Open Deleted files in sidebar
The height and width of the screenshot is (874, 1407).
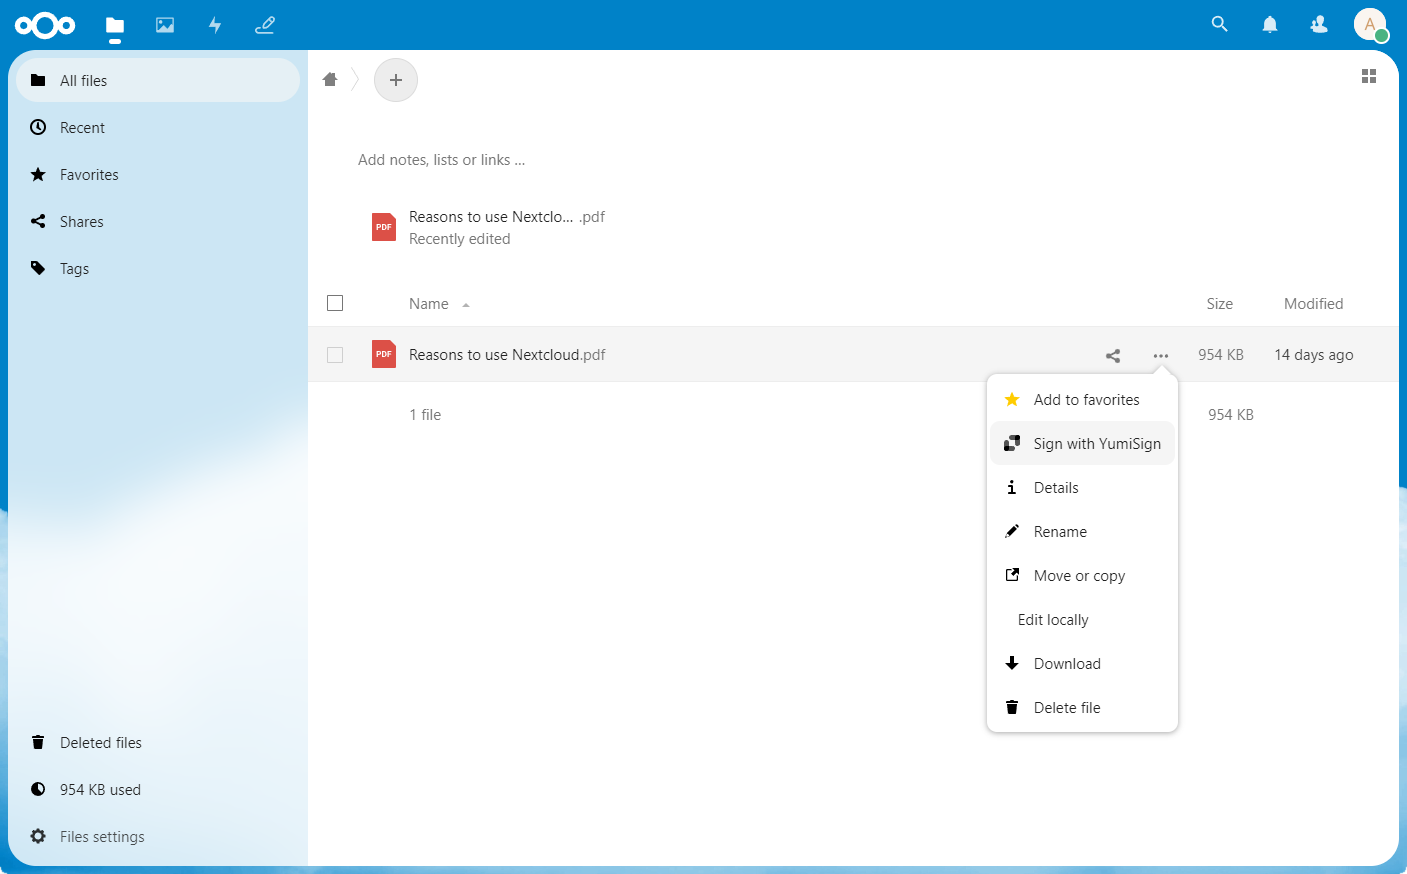tap(158, 742)
